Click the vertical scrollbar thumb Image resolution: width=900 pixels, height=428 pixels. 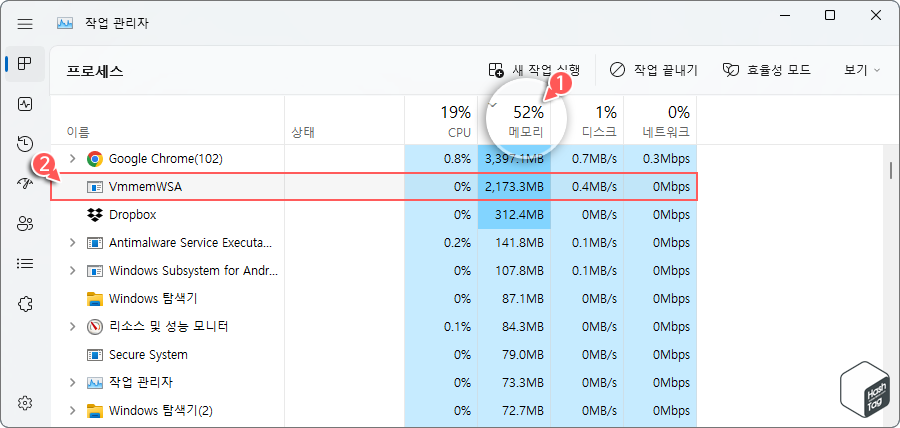click(x=890, y=171)
